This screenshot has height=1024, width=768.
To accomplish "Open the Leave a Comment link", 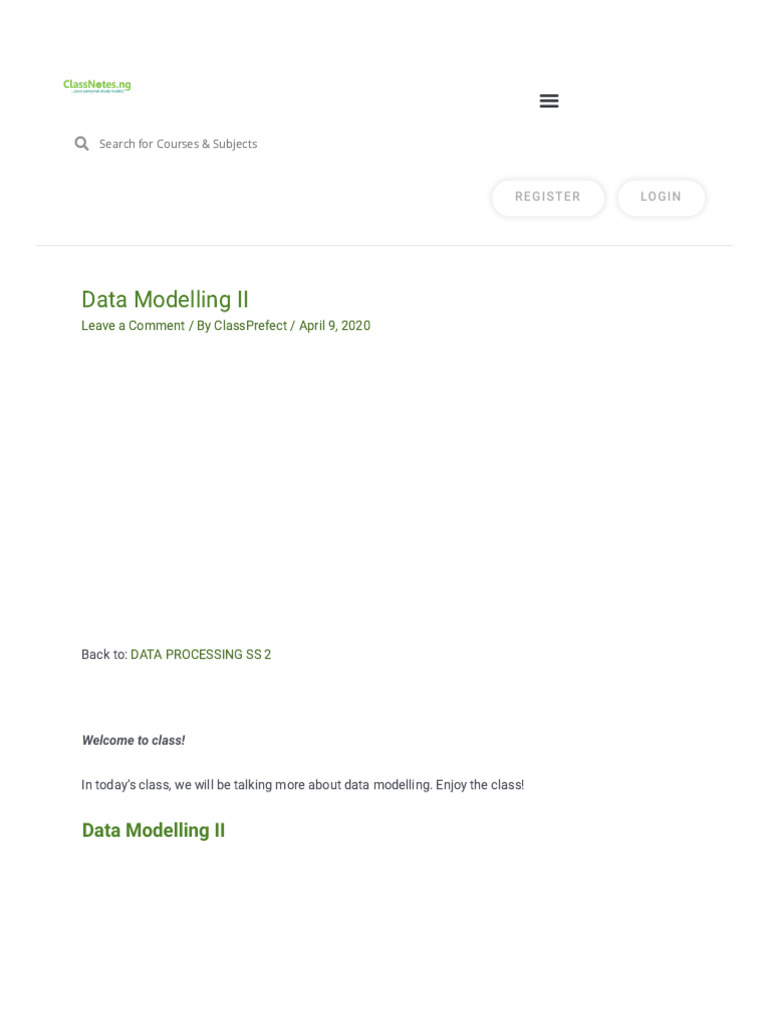I will tap(133, 326).
